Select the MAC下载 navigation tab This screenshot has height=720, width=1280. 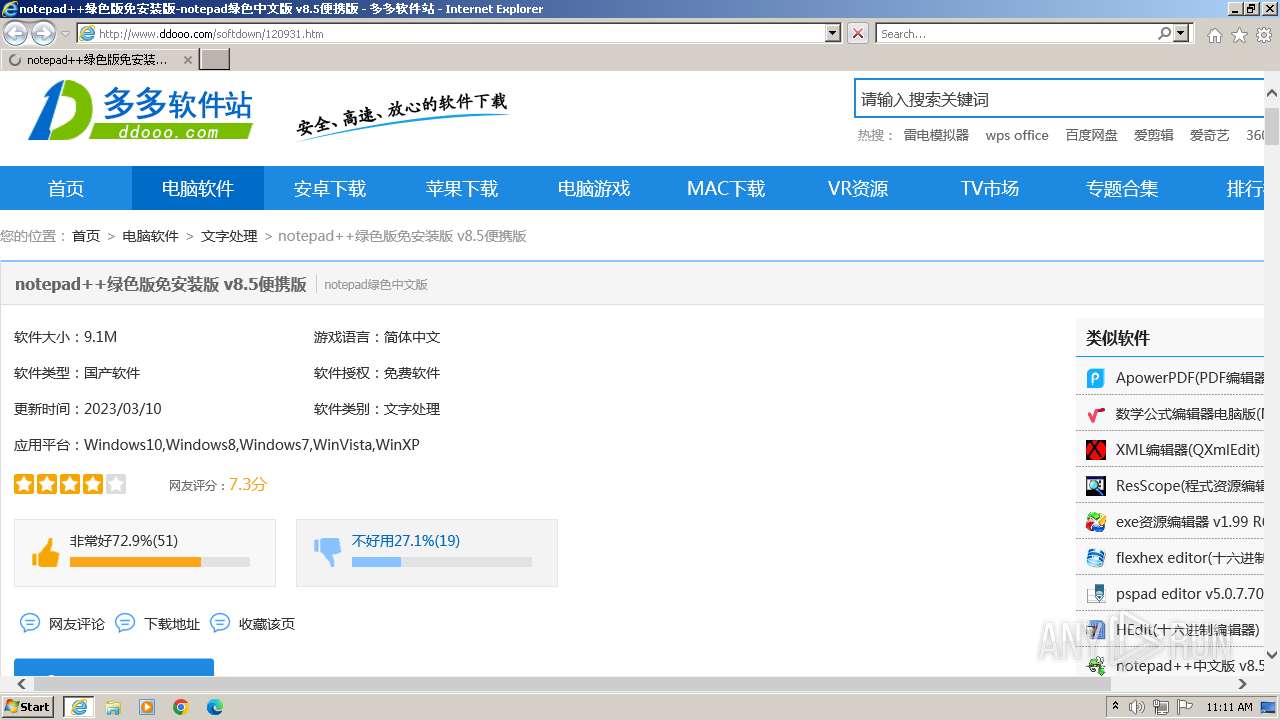point(726,188)
